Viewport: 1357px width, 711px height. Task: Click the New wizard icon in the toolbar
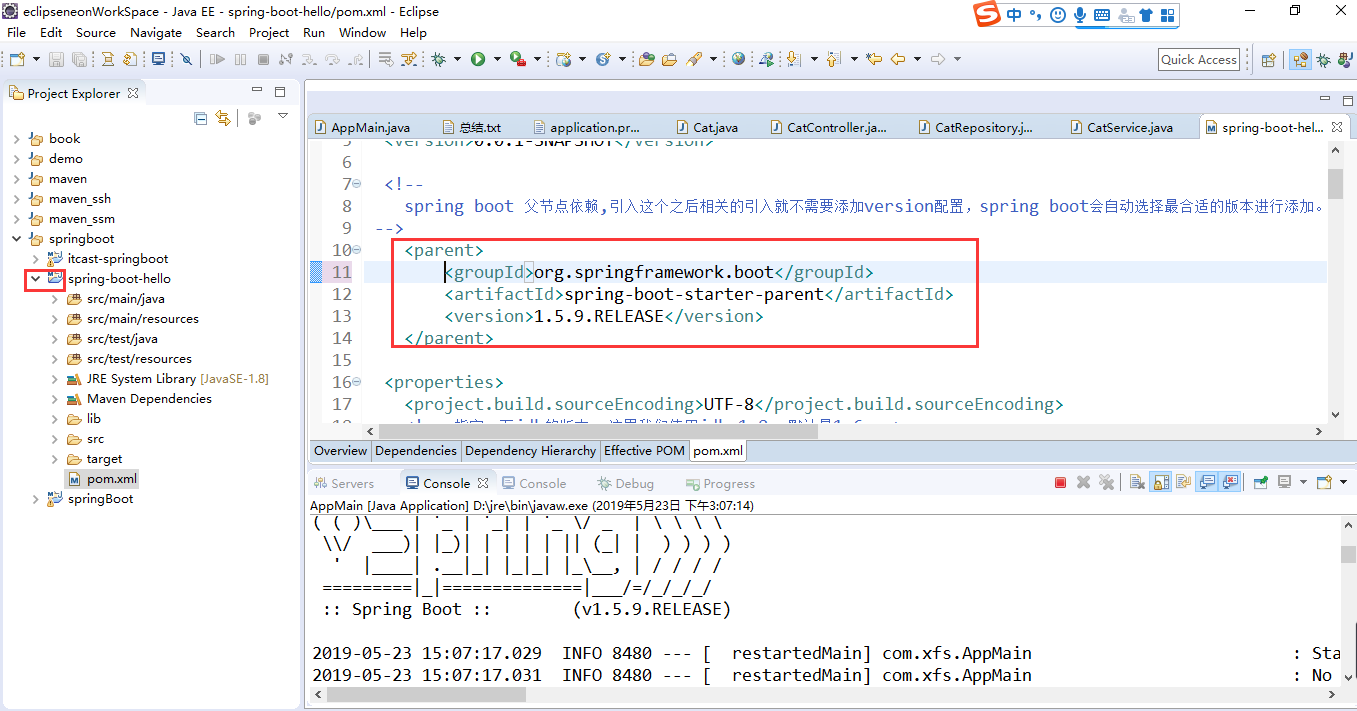[x=17, y=59]
